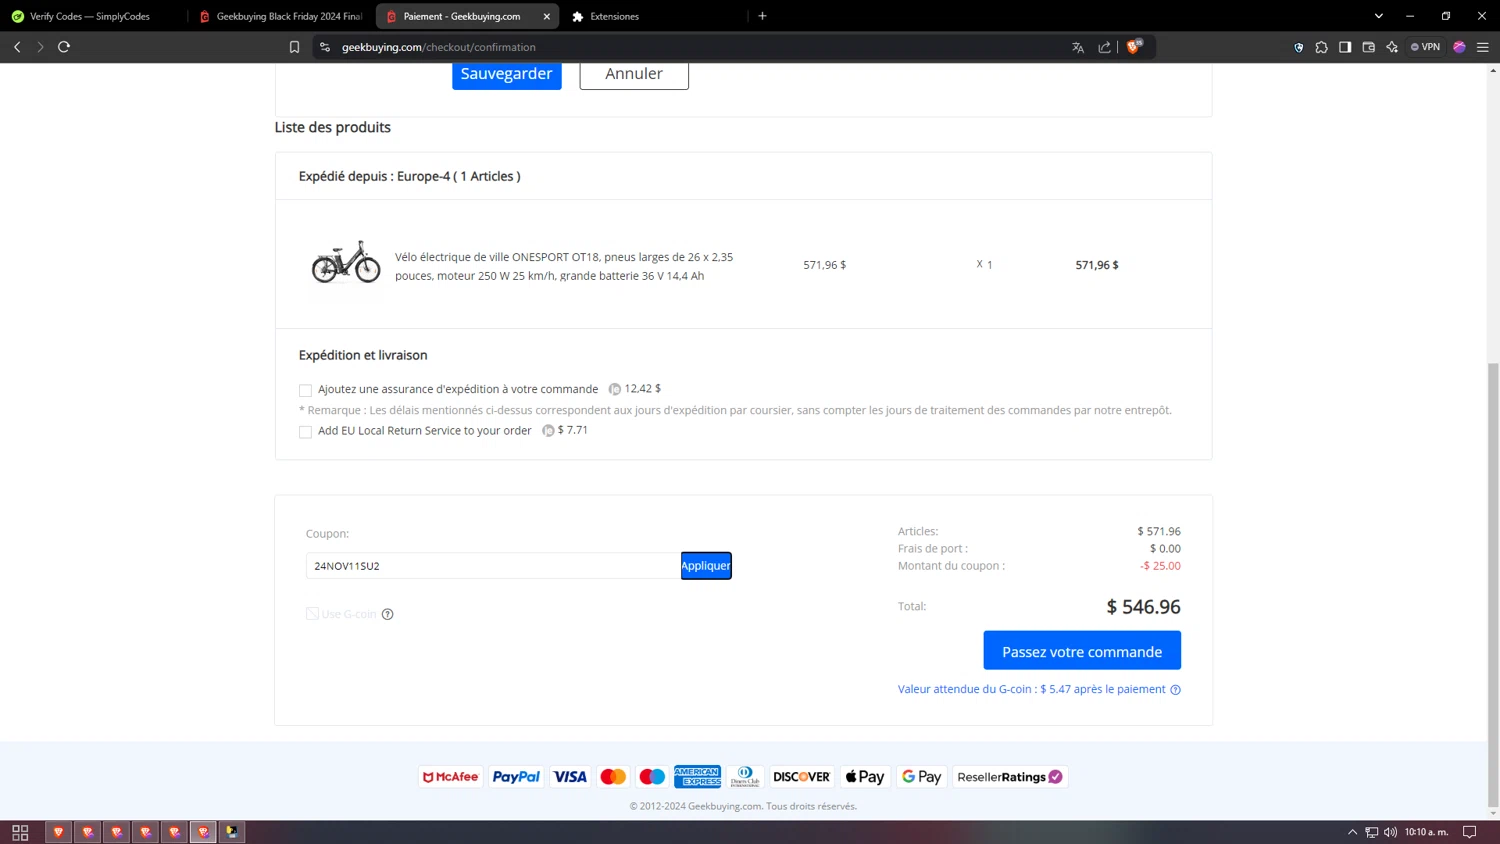Click info icon next to 12.42 $

615,389
